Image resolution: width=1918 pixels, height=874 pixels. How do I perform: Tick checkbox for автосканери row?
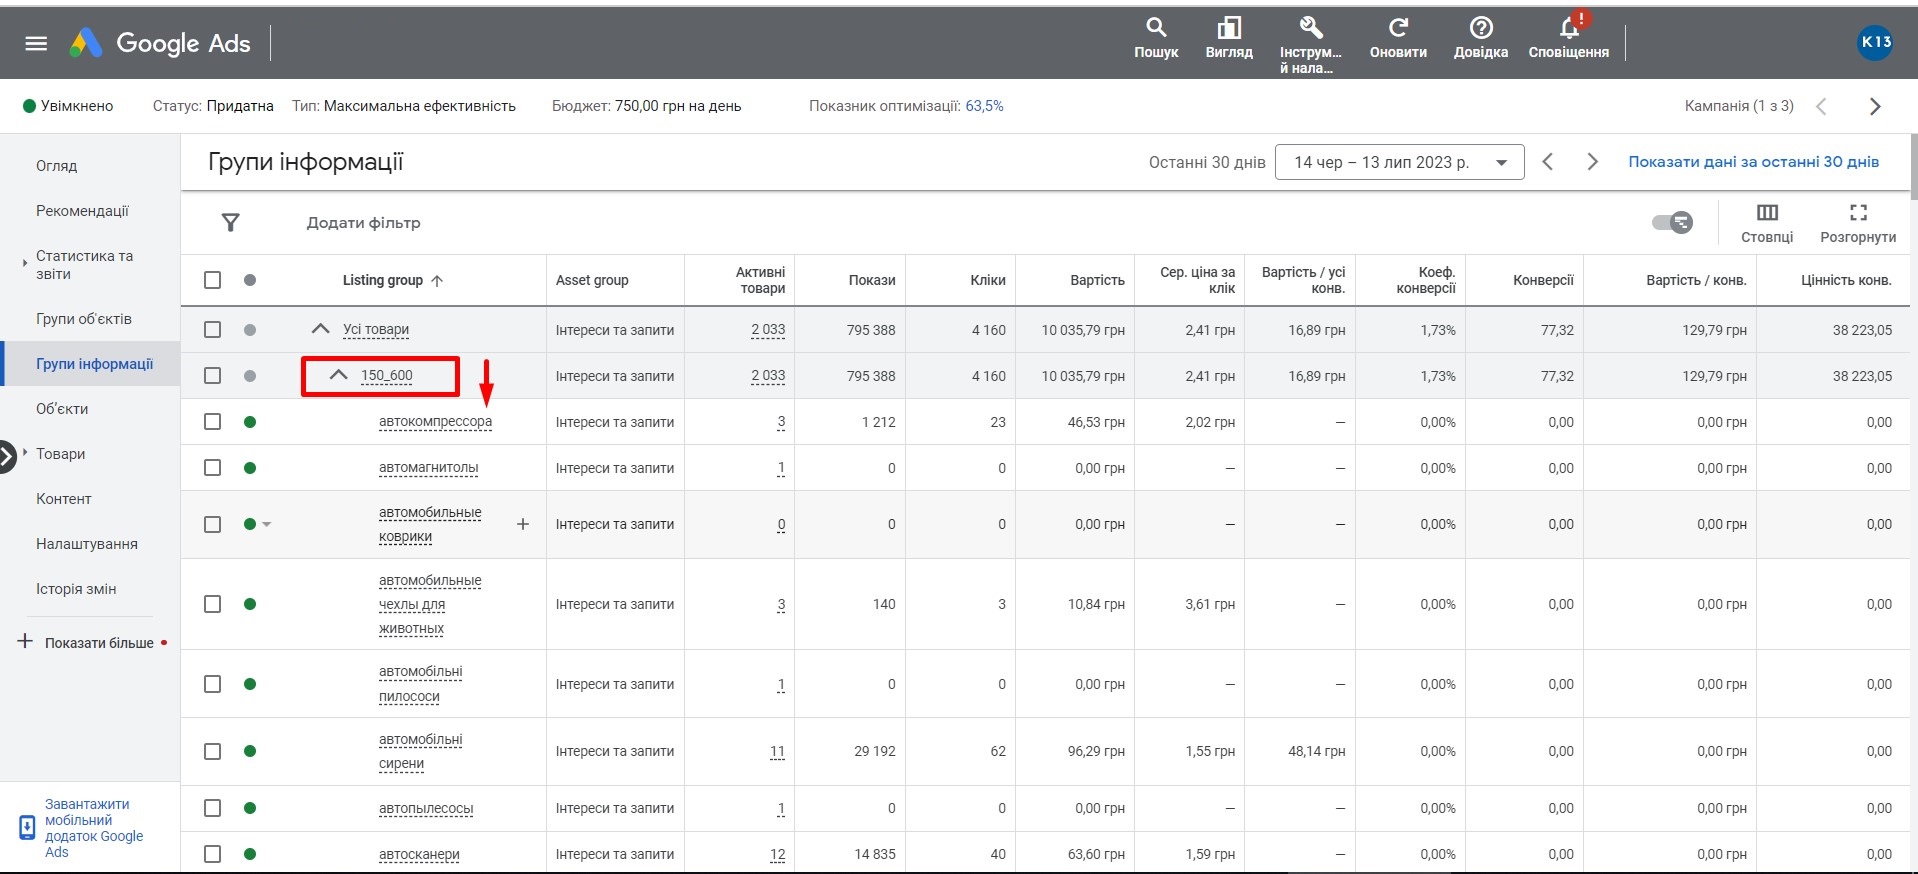click(x=212, y=854)
